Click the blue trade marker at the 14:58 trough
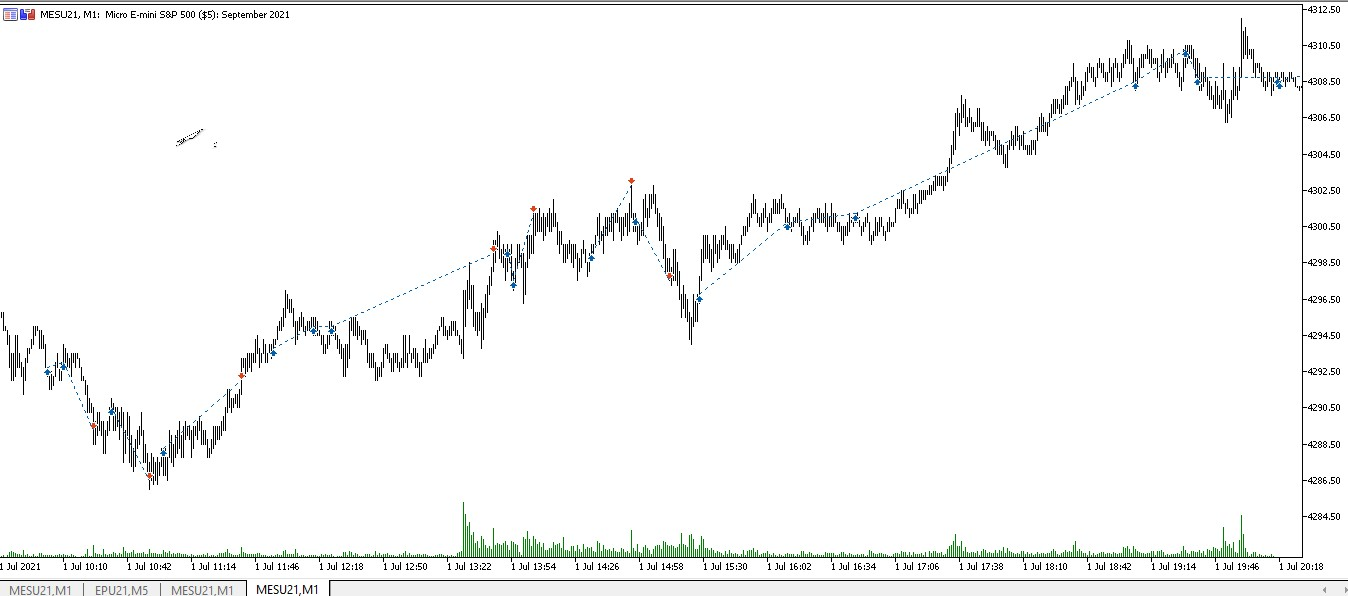 [699, 299]
